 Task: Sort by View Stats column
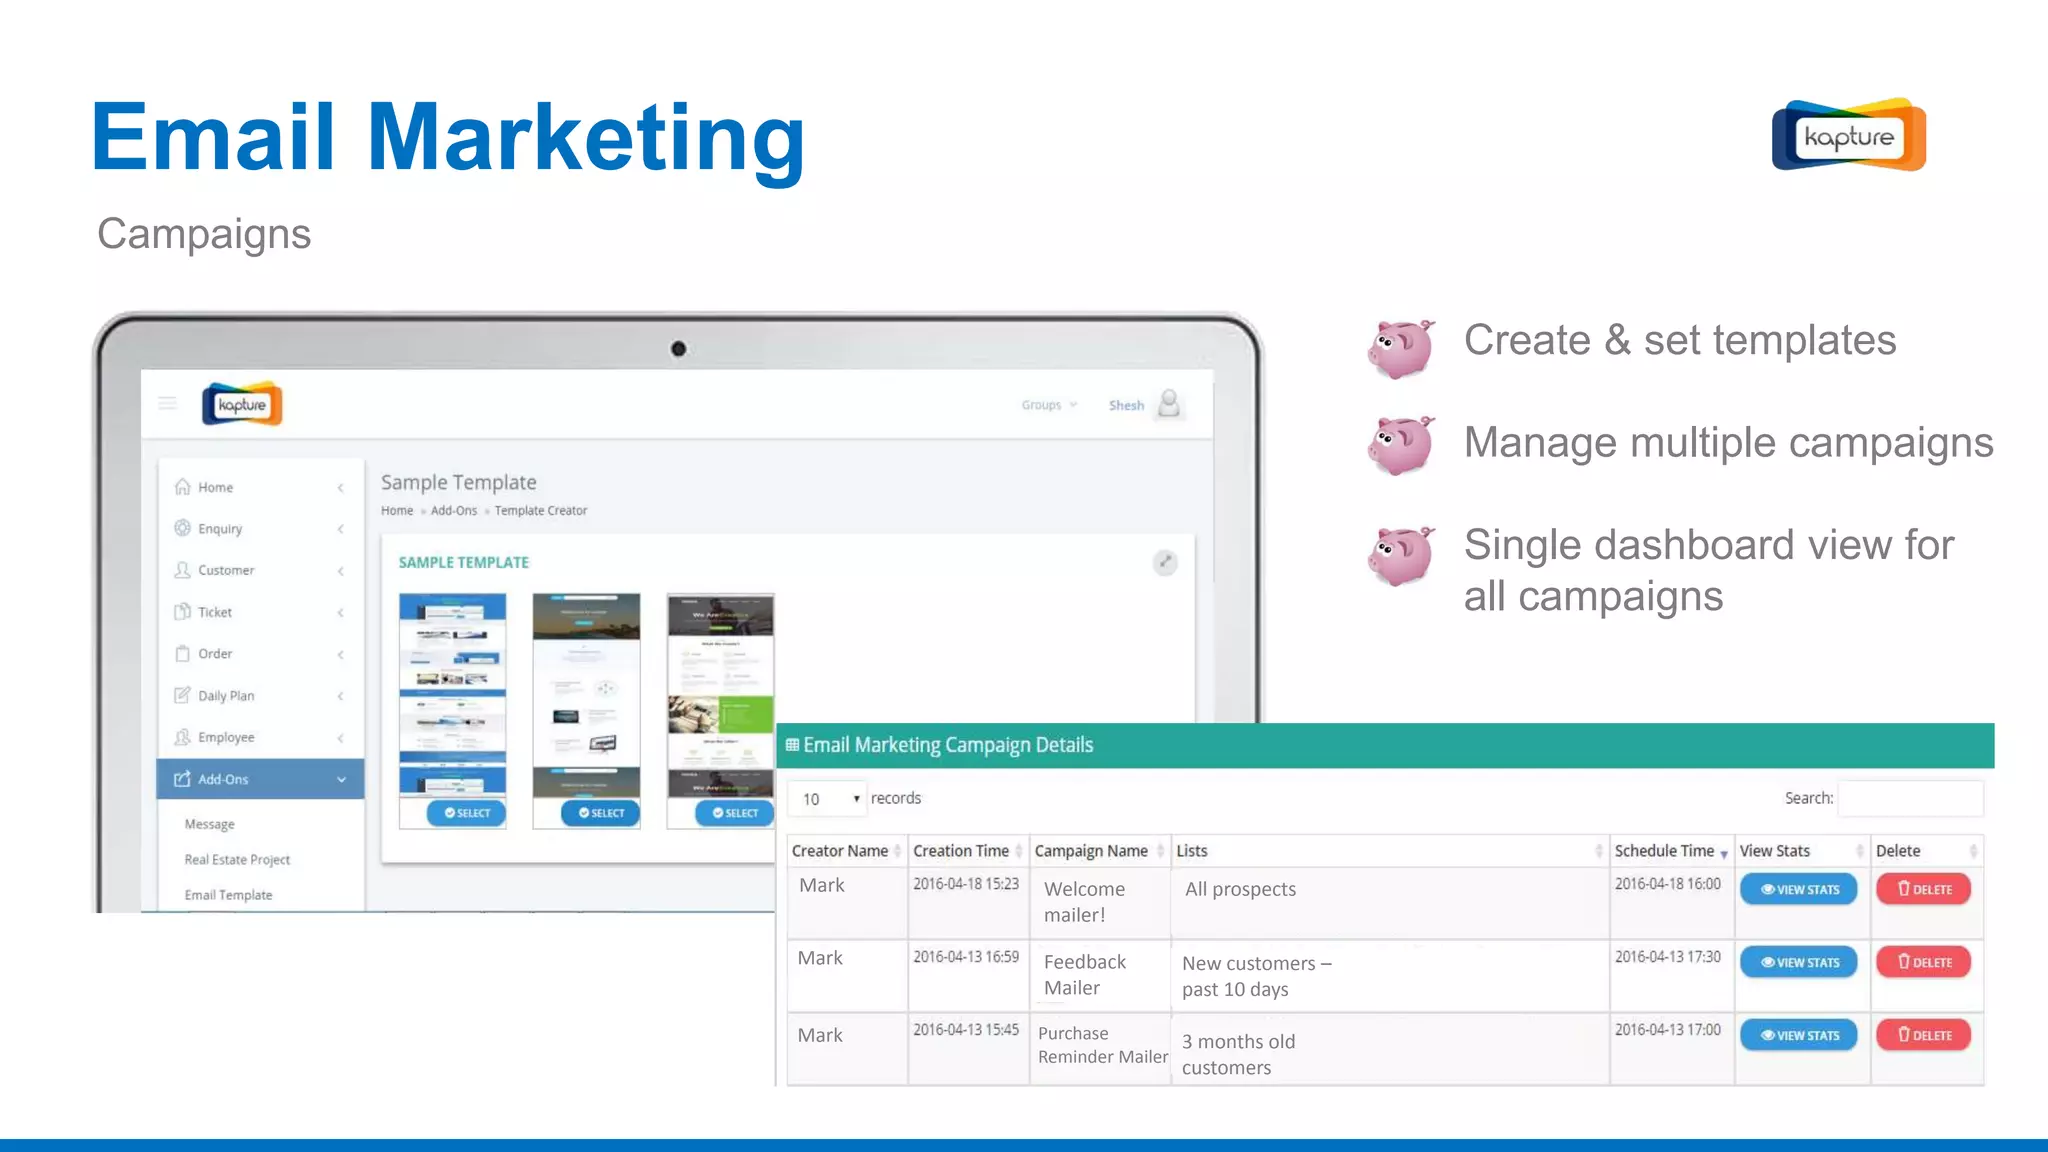(1802, 851)
